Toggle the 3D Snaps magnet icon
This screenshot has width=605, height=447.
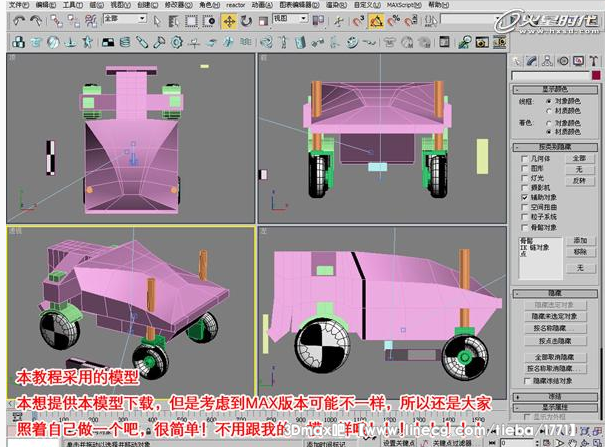[x=358, y=21]
